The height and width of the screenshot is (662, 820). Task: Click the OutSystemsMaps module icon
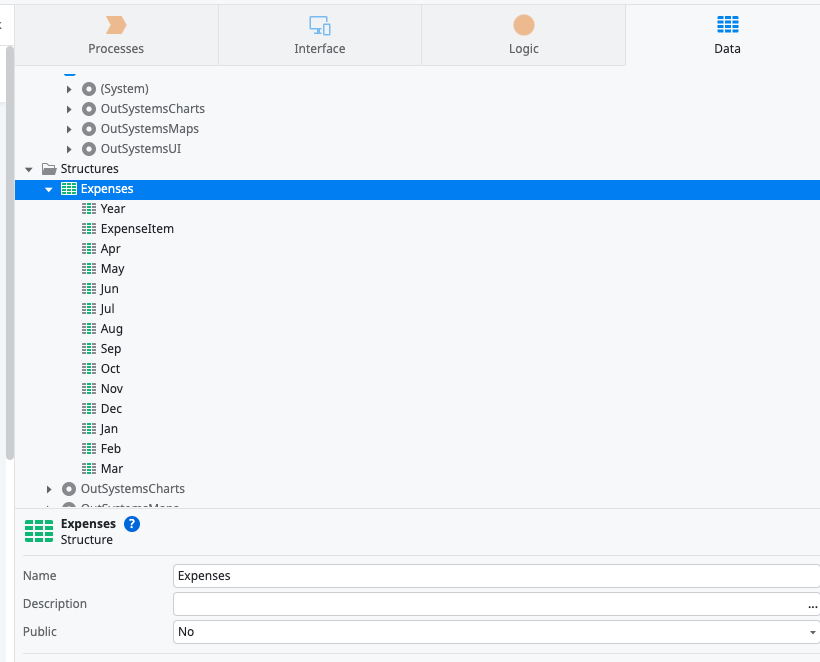click(89, 129)
